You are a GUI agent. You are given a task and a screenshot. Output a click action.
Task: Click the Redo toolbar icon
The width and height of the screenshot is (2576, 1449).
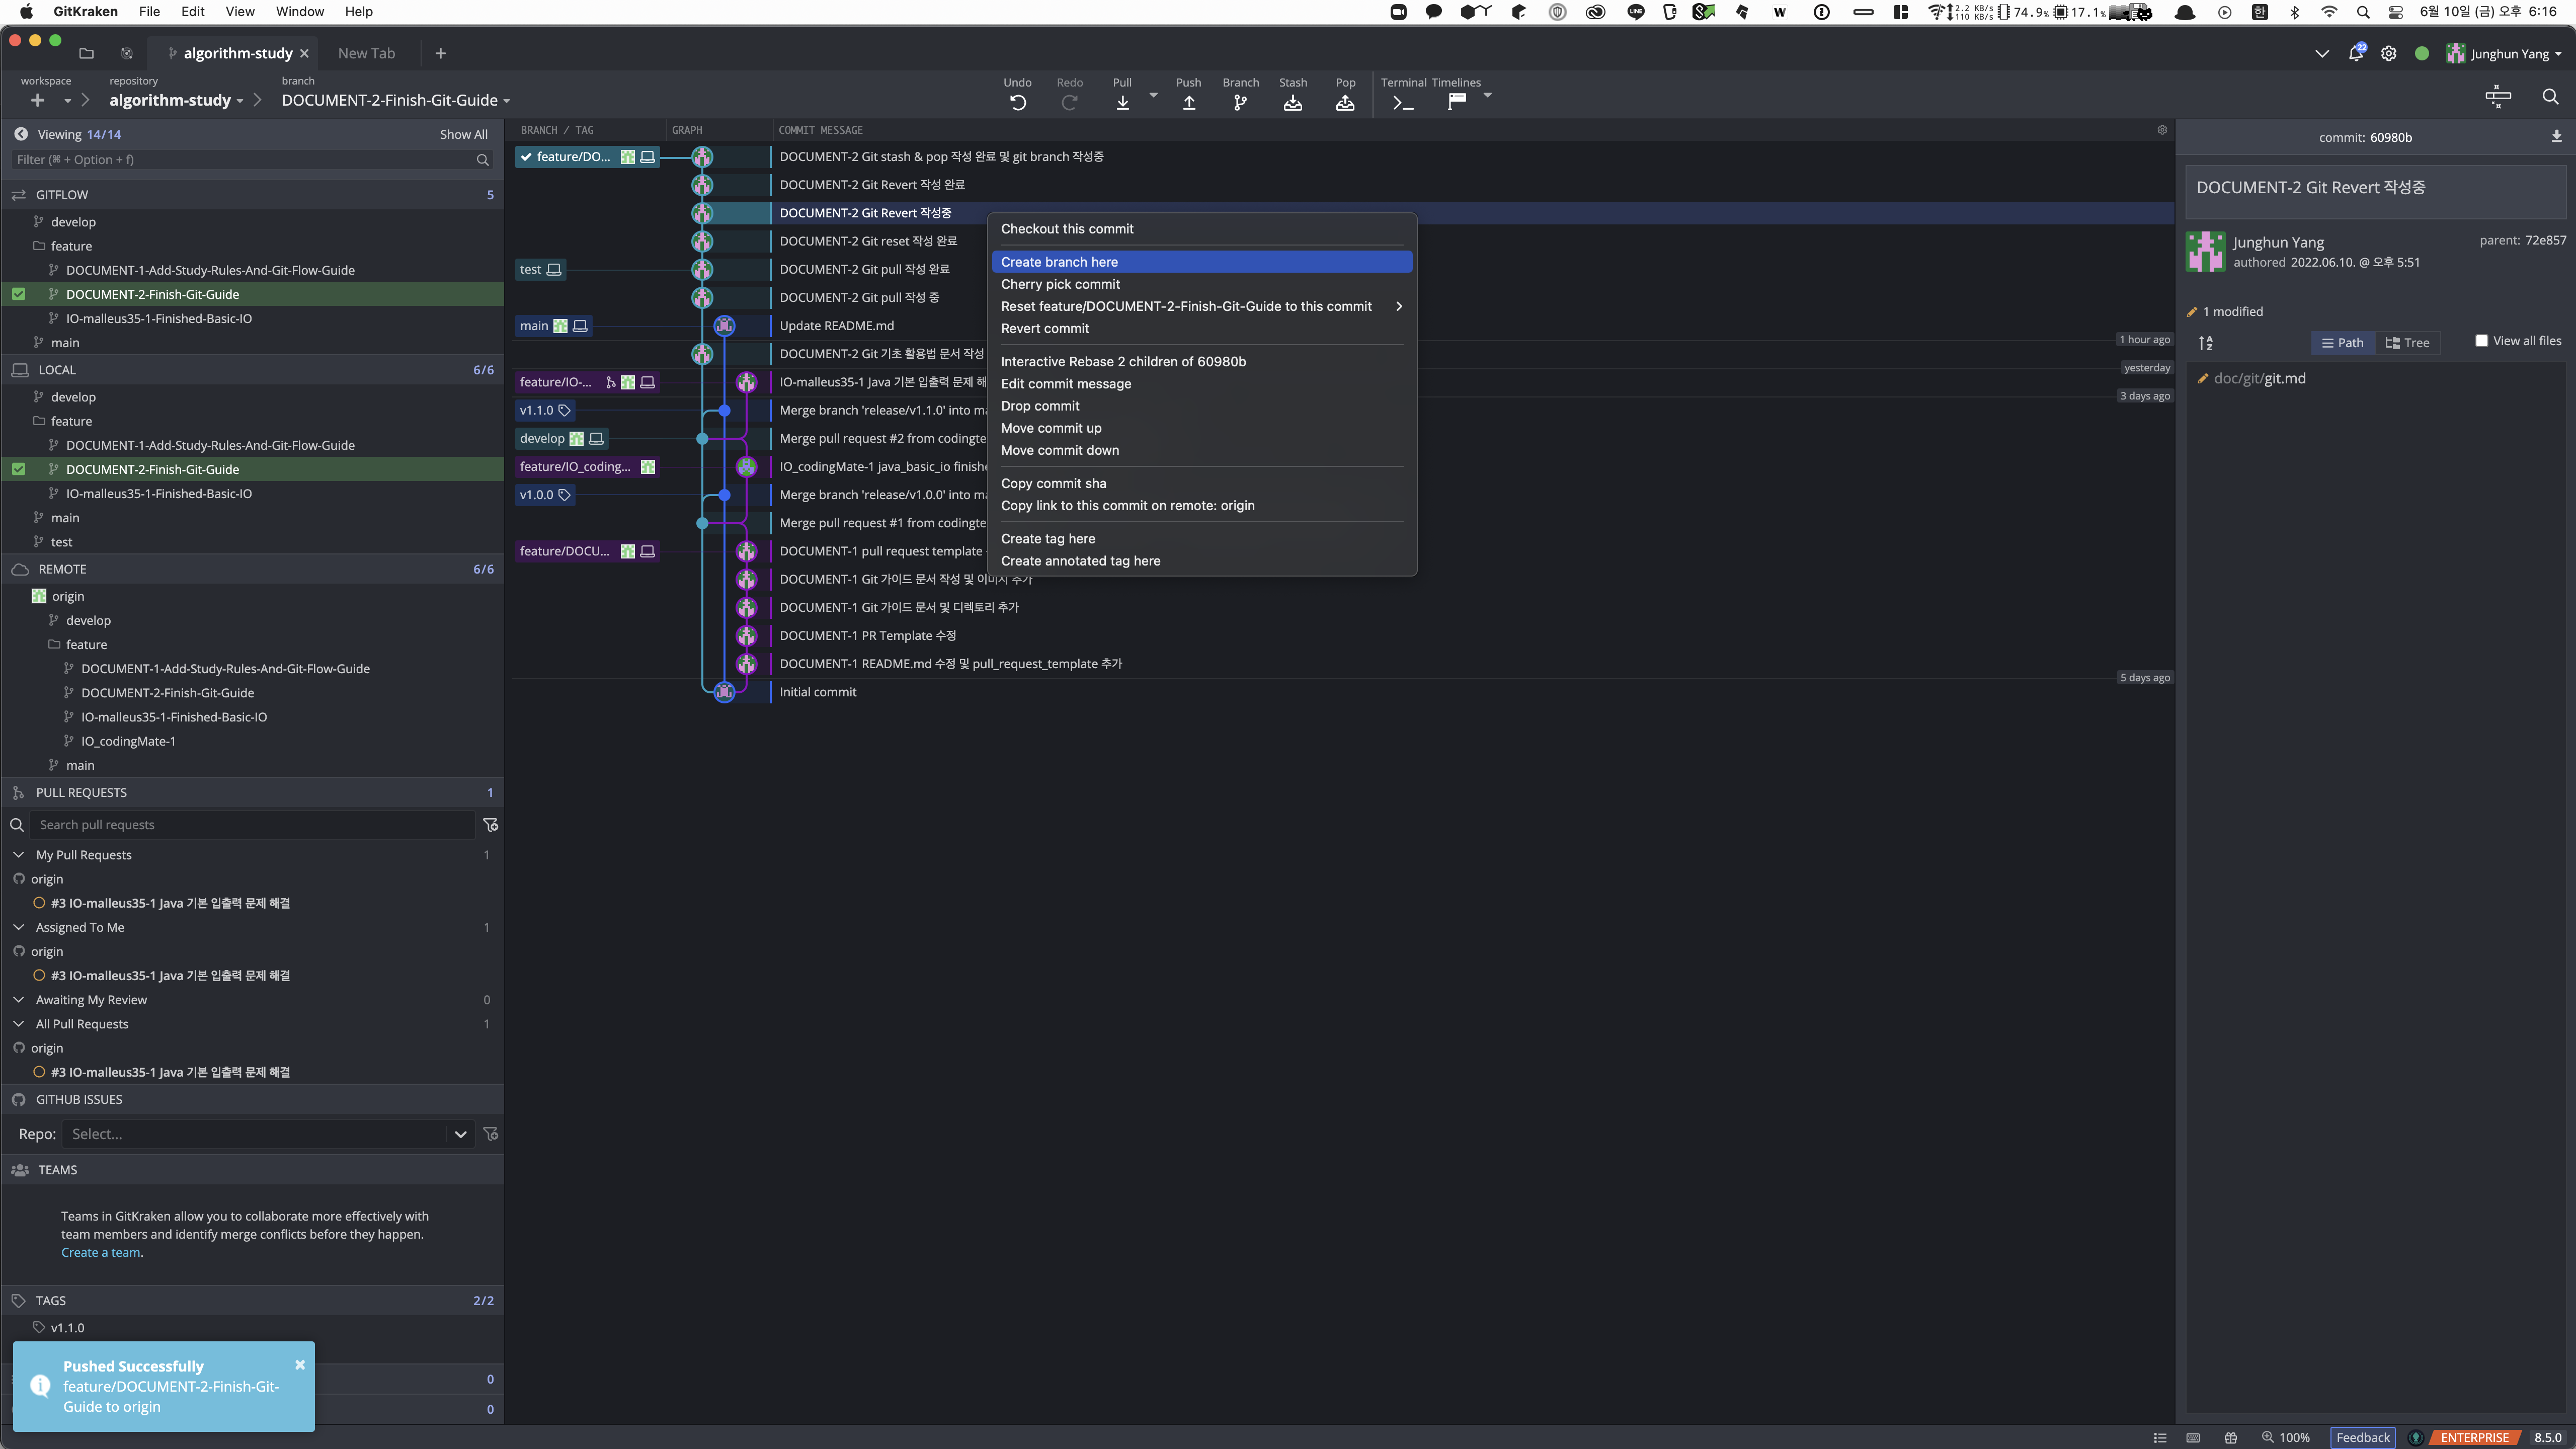(1069, 102)
